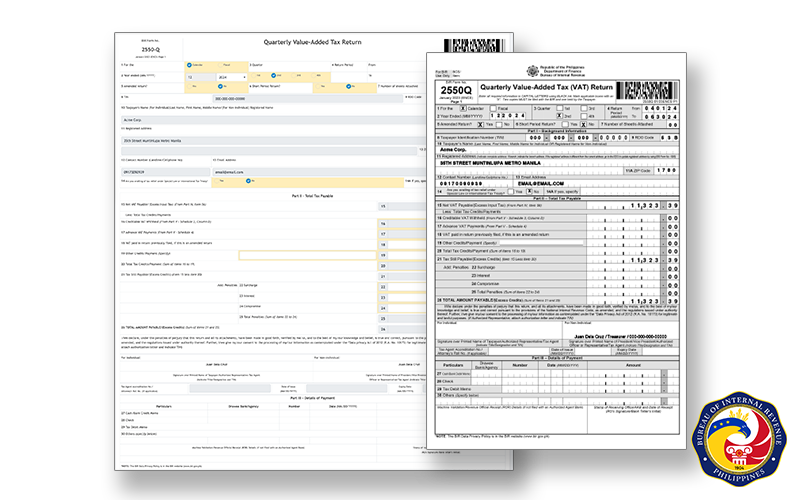This screenshot has width=800, height=500.
Task: Select No for tax relief question in web form
Action: (248, 181)
